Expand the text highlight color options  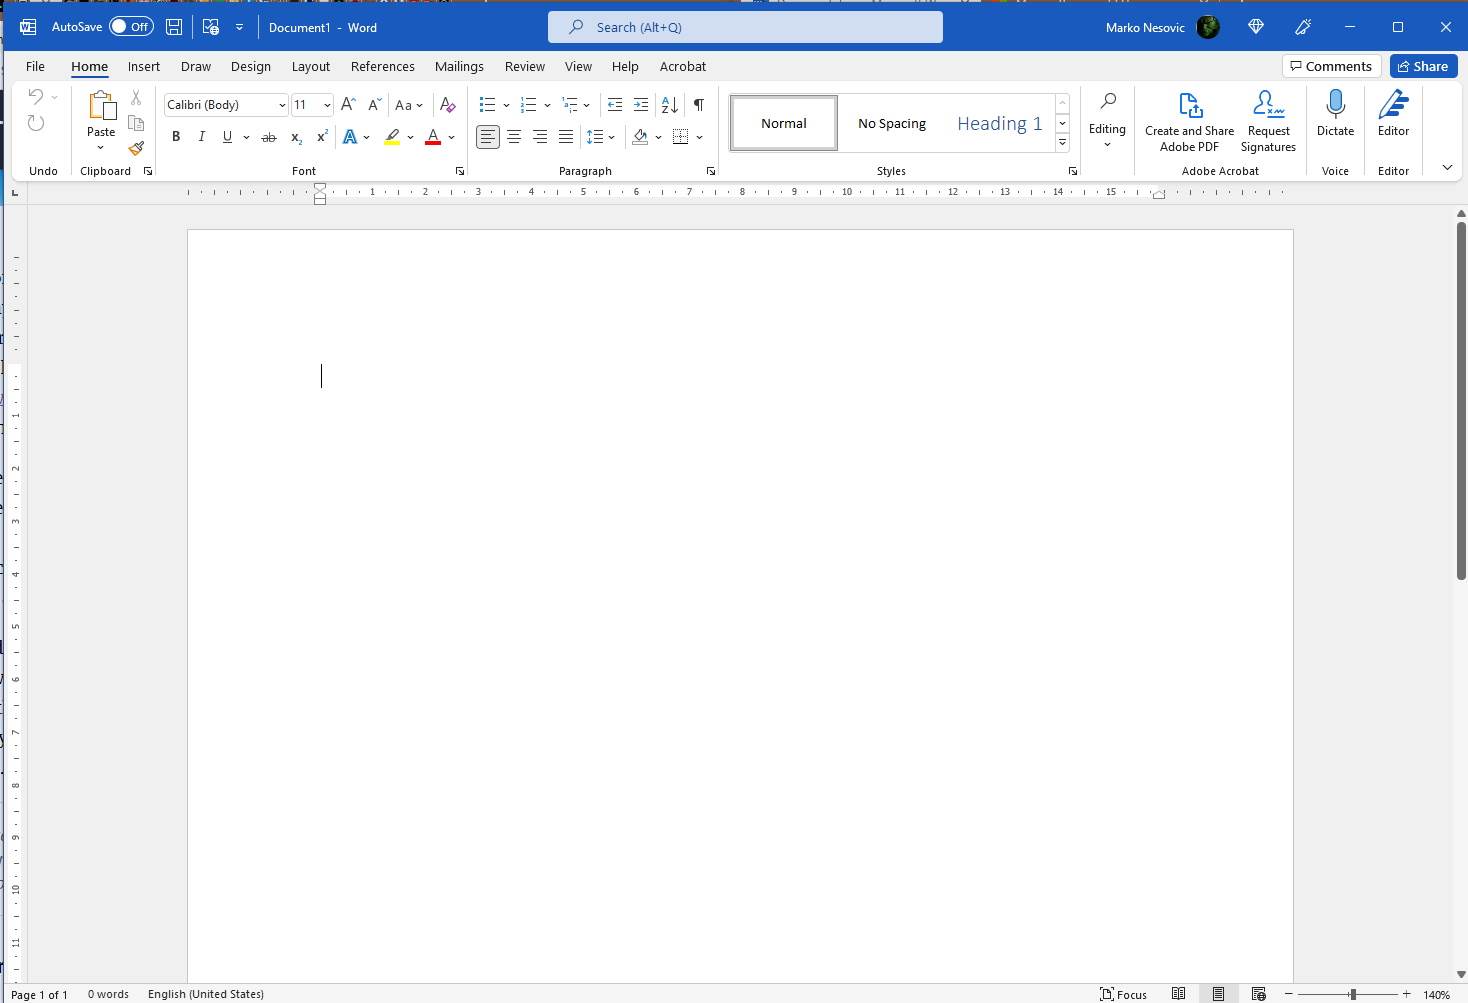[409, 137]
